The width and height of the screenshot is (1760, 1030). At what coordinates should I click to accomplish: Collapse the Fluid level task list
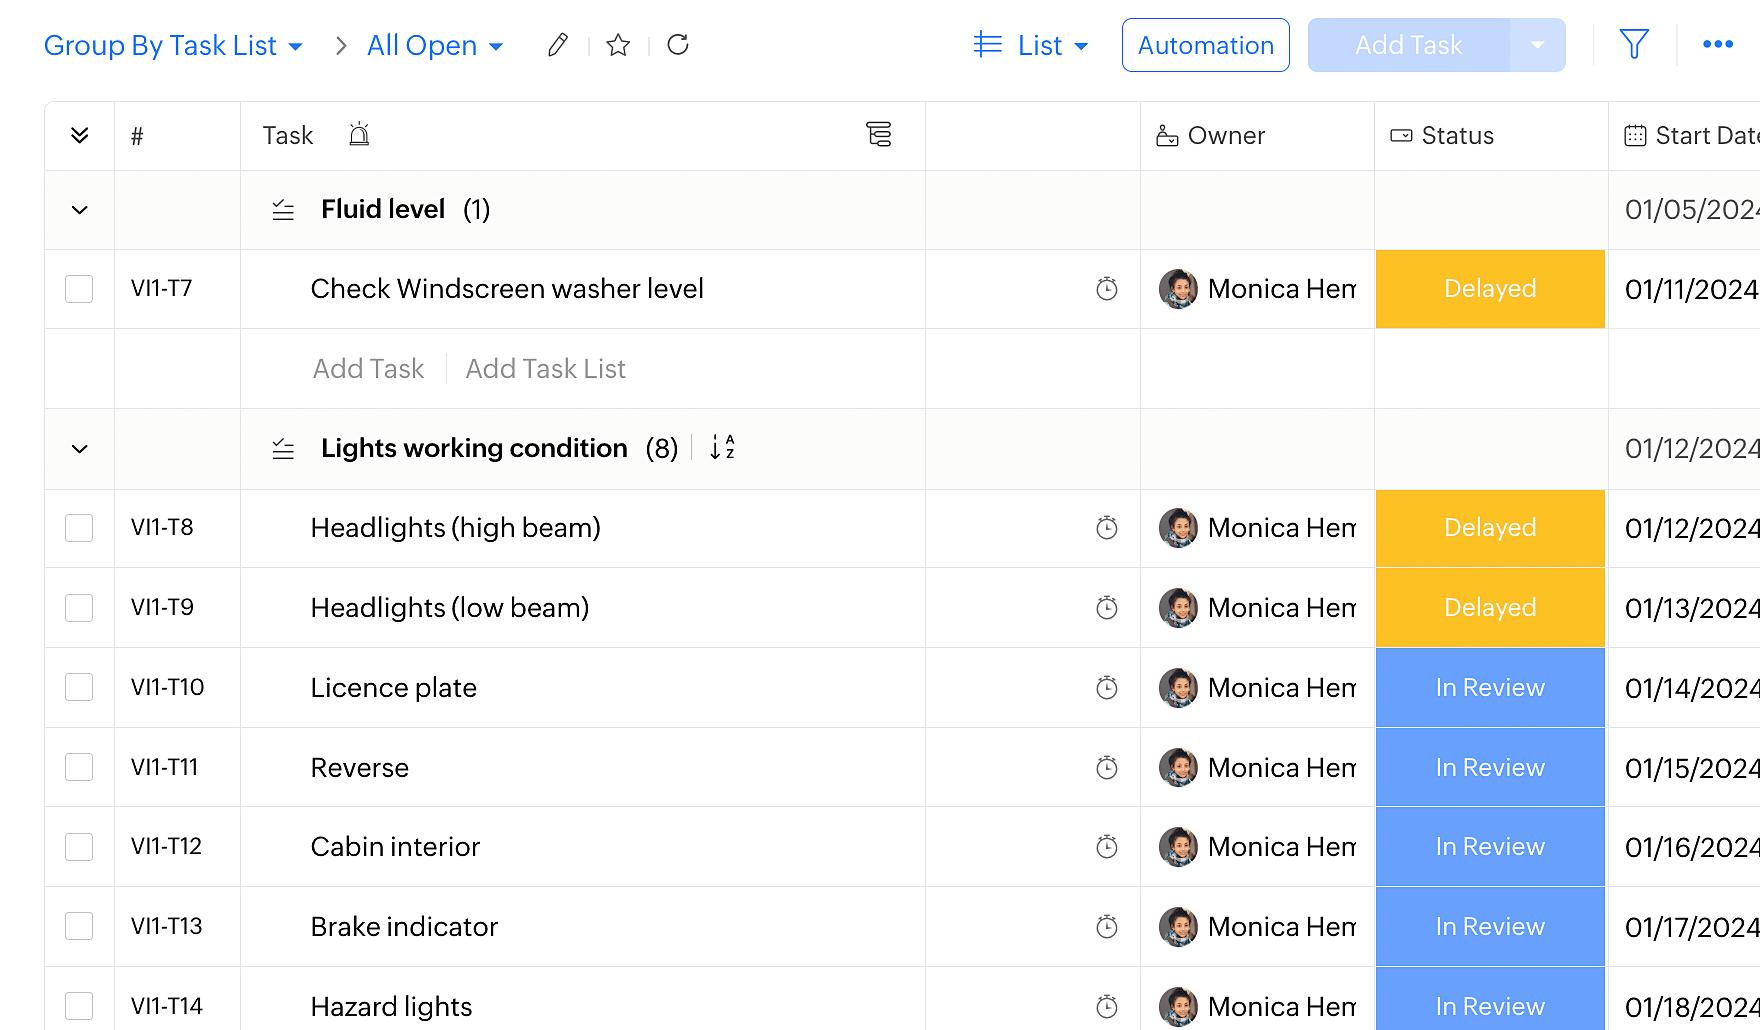(80, 210)
